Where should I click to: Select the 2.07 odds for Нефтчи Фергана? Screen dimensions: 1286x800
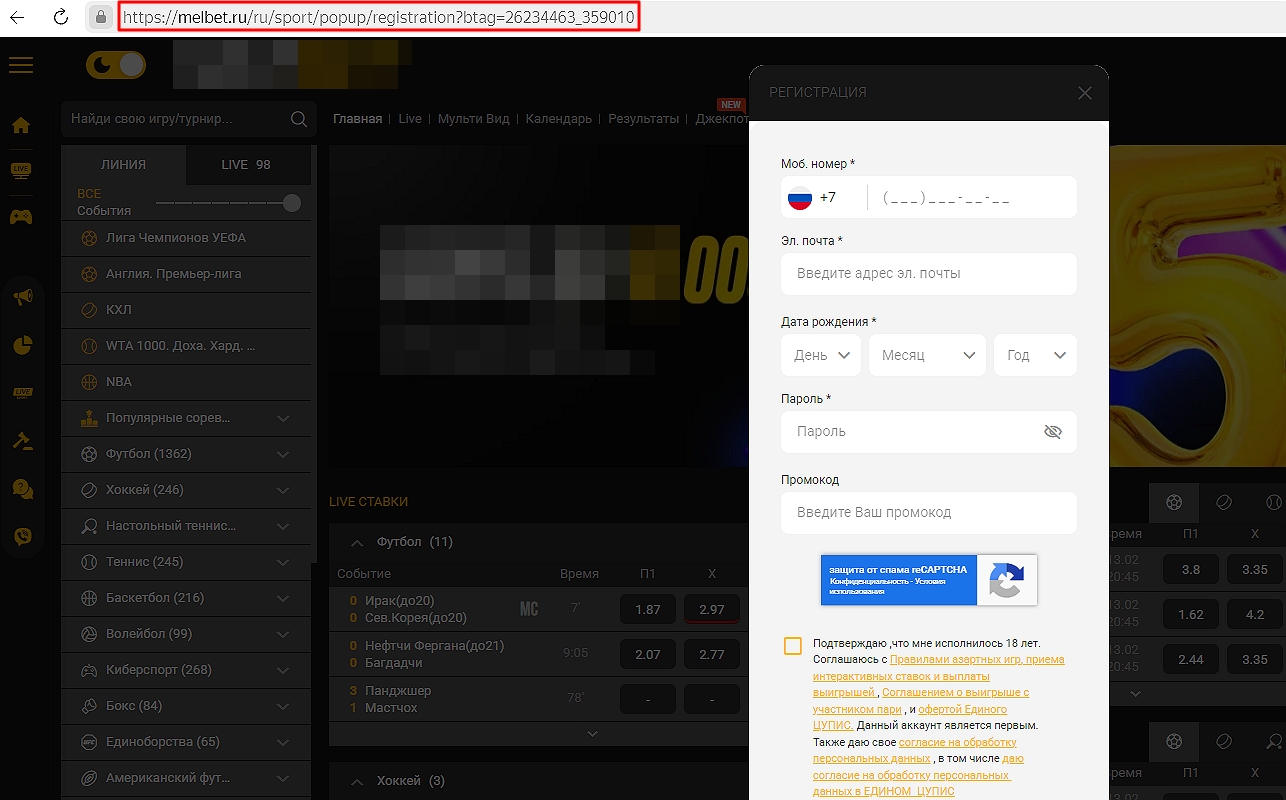tap(648, 654)
